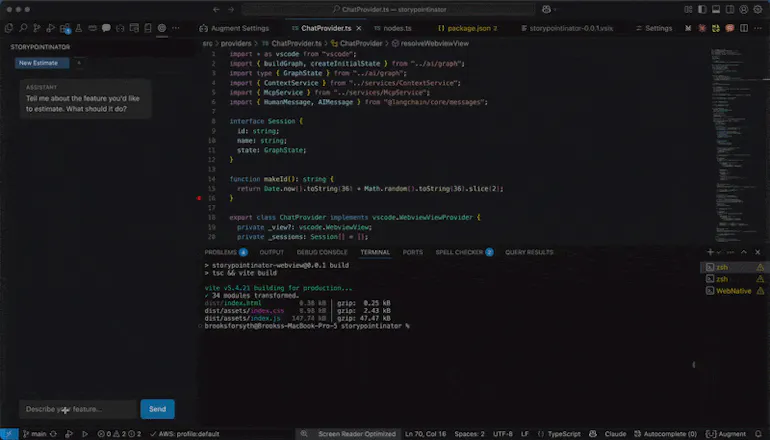The height and width of the screenshot is (440, 770).
Task: Switch to the Settings editor tab
Action: 654,28
